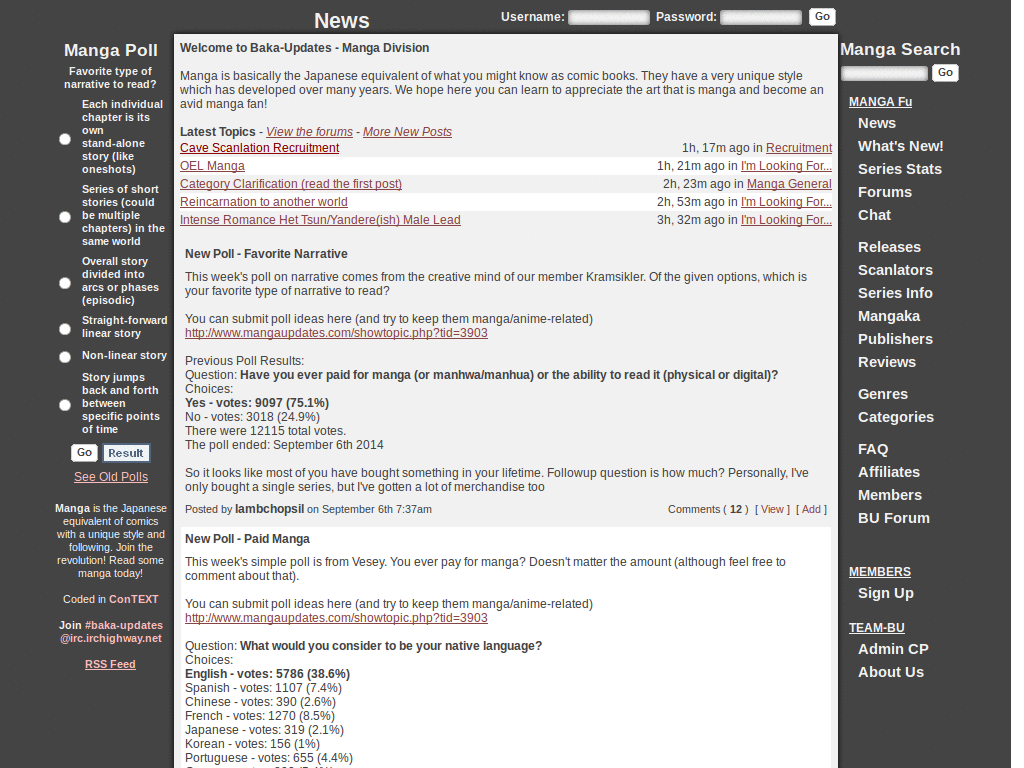Open showtopic URL in Paid Manga post
Screen dimensions: 1024x768
336,618
